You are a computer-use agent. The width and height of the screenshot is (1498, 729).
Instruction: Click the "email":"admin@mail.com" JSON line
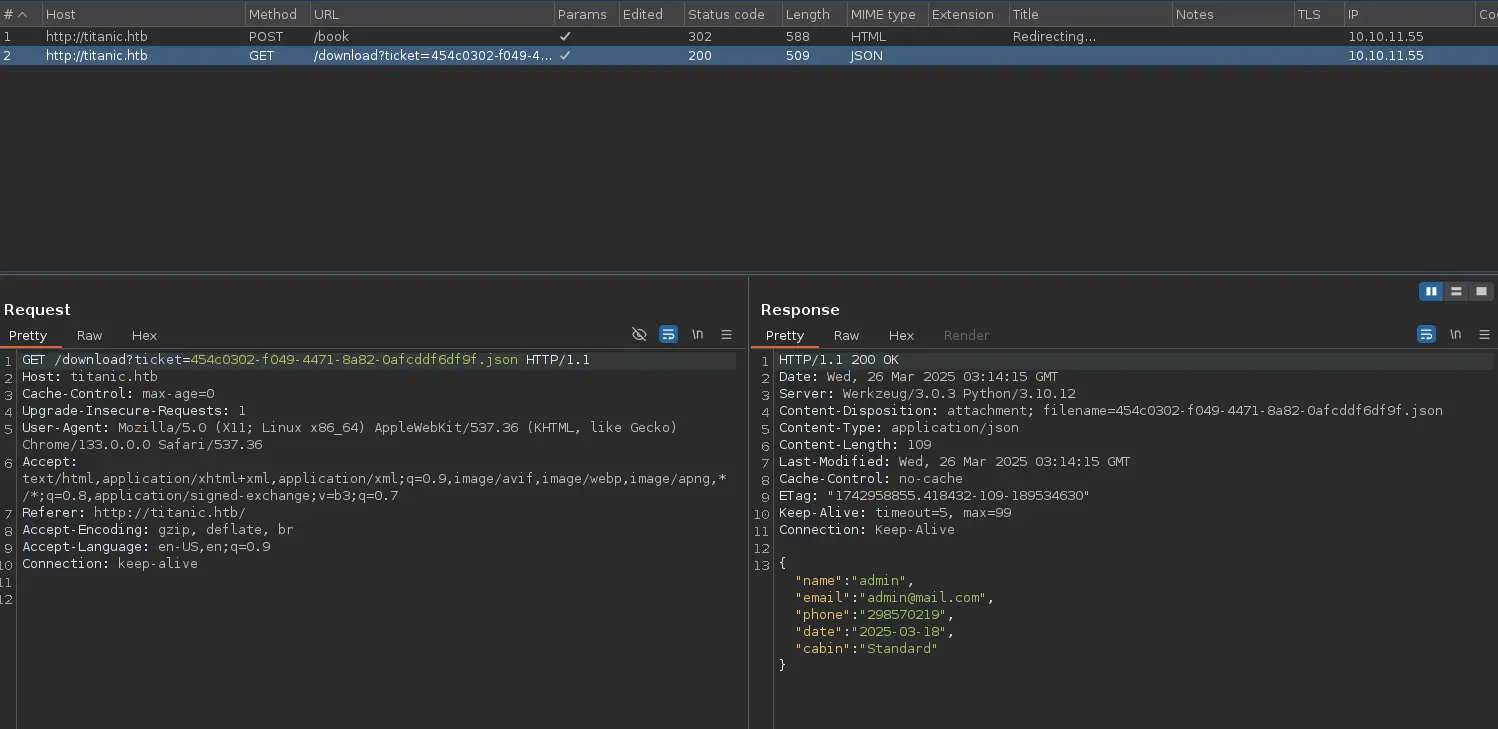click(x=894, y=598)
